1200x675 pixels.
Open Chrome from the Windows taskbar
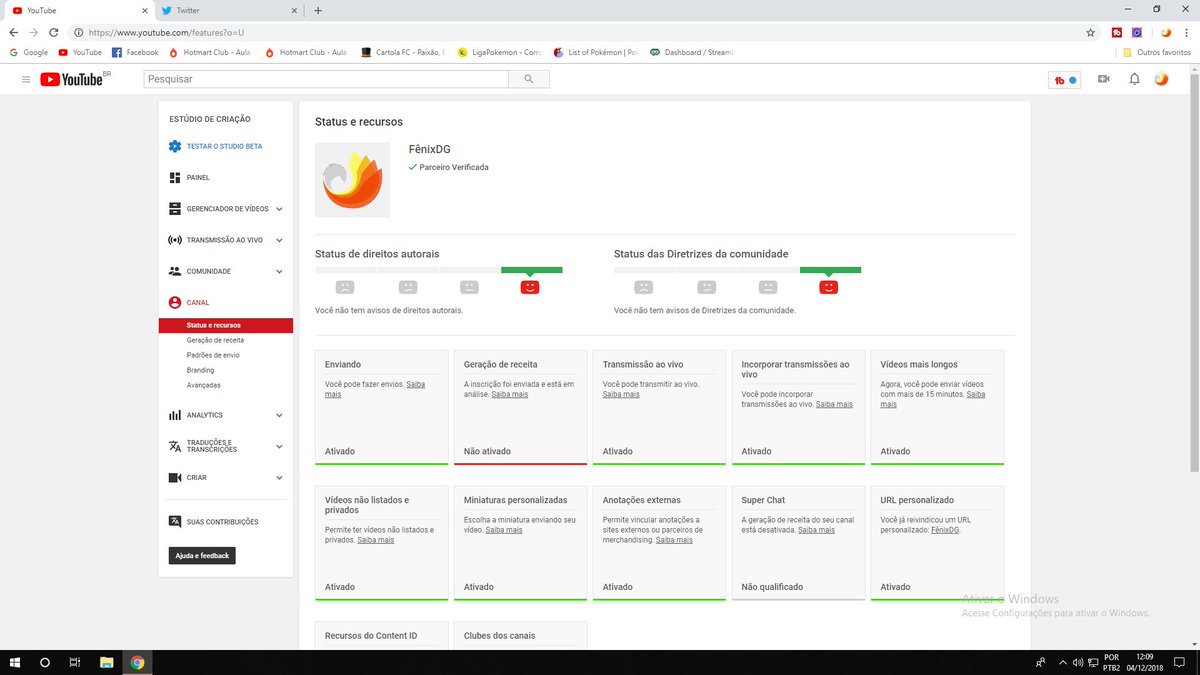(137, 662)
